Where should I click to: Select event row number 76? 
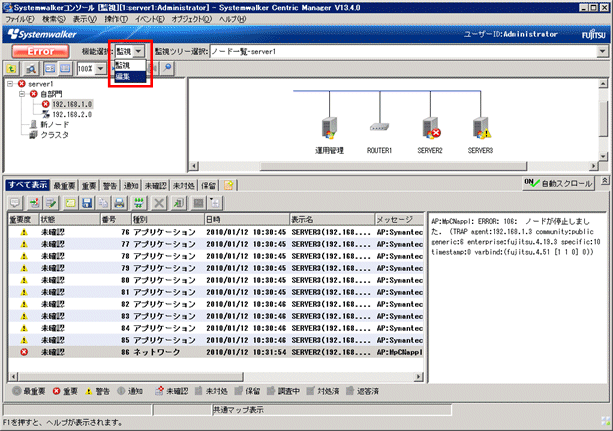215,232
